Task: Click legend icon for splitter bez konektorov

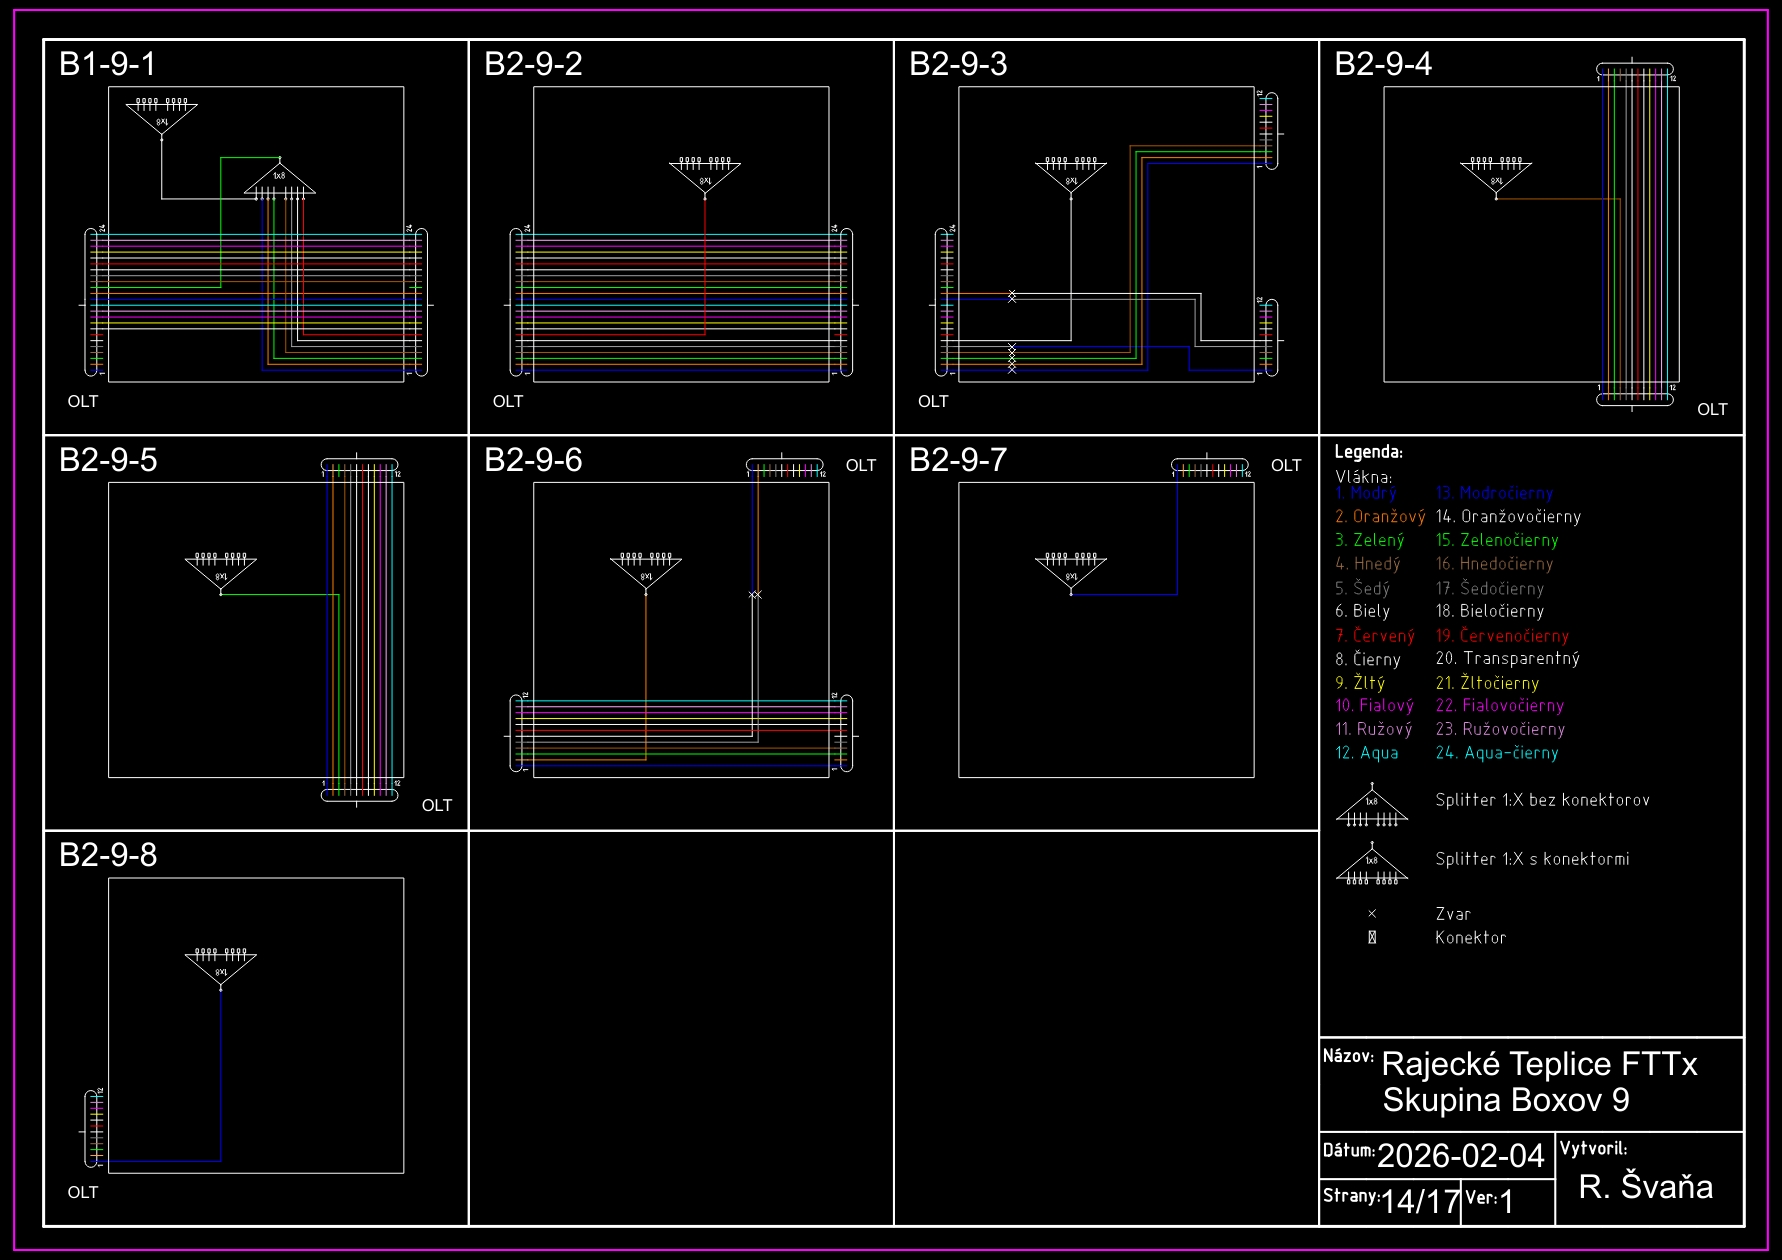Action: (x=1372, y=808)
